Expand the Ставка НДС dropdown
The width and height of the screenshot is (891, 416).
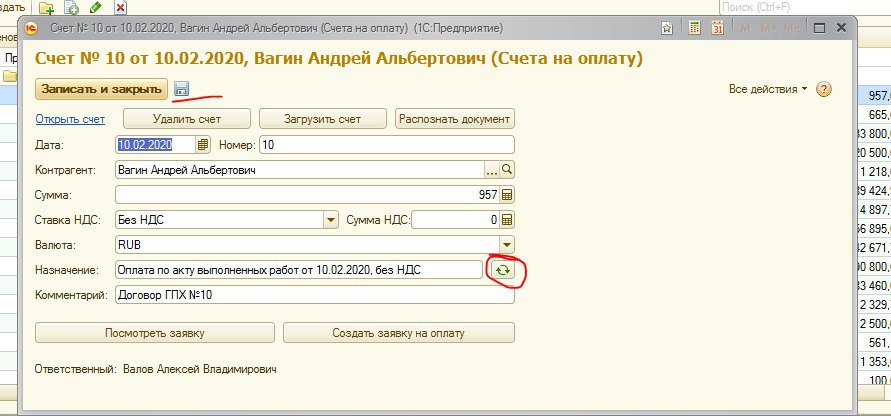[x=330, y=220]
